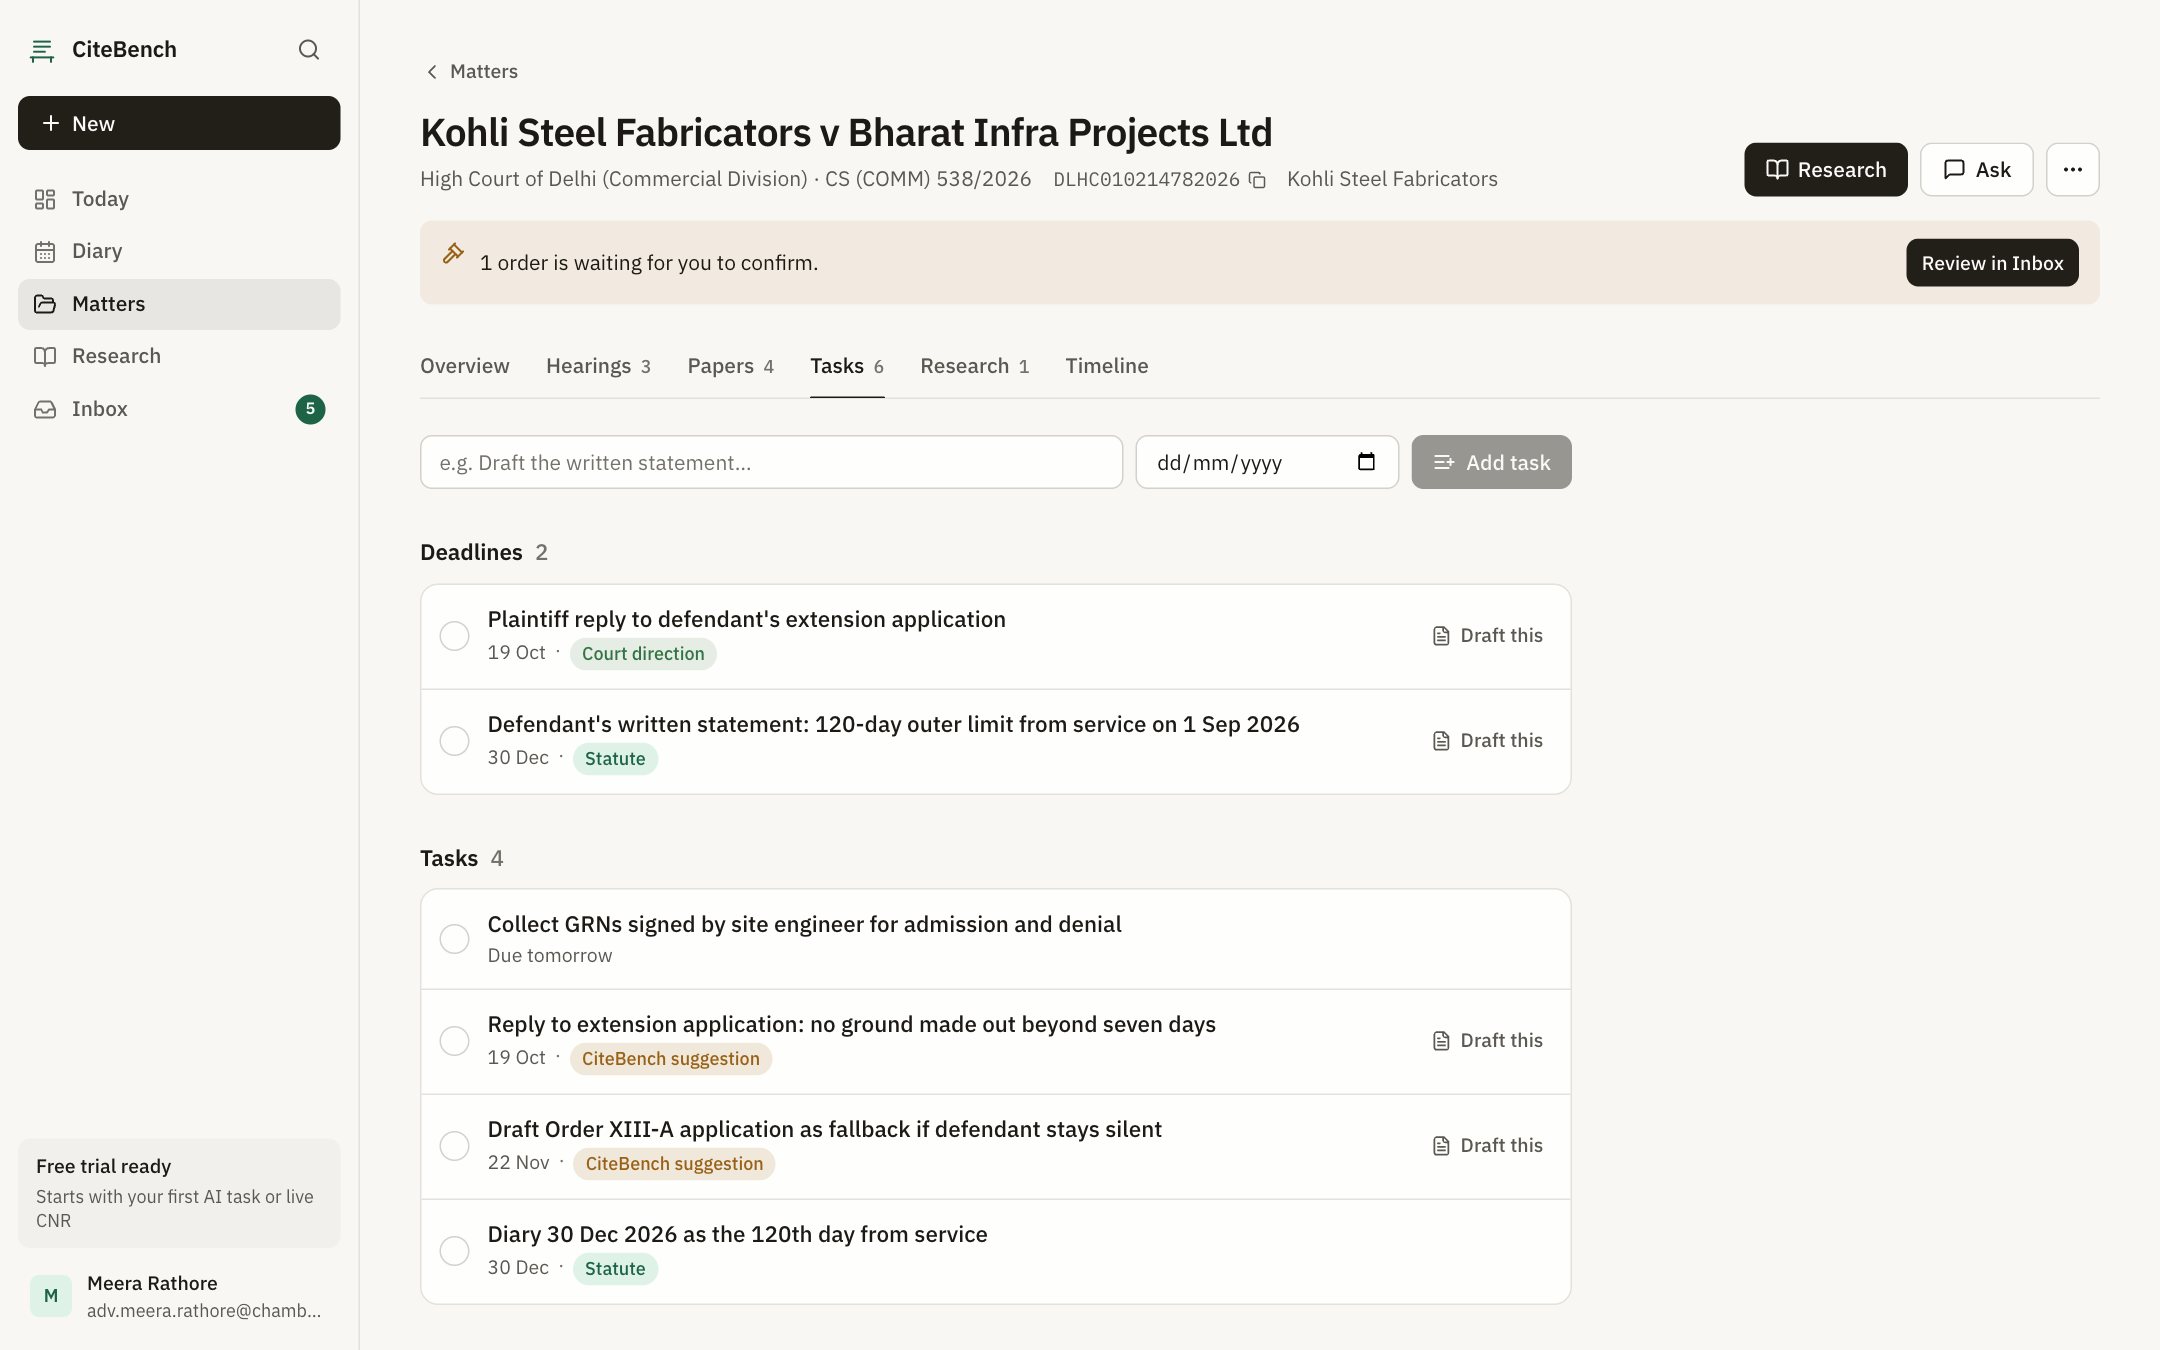Screen dimensions: 2160x1350
Task: Click the New button in sidebar
Action: (x=179, y=123)
